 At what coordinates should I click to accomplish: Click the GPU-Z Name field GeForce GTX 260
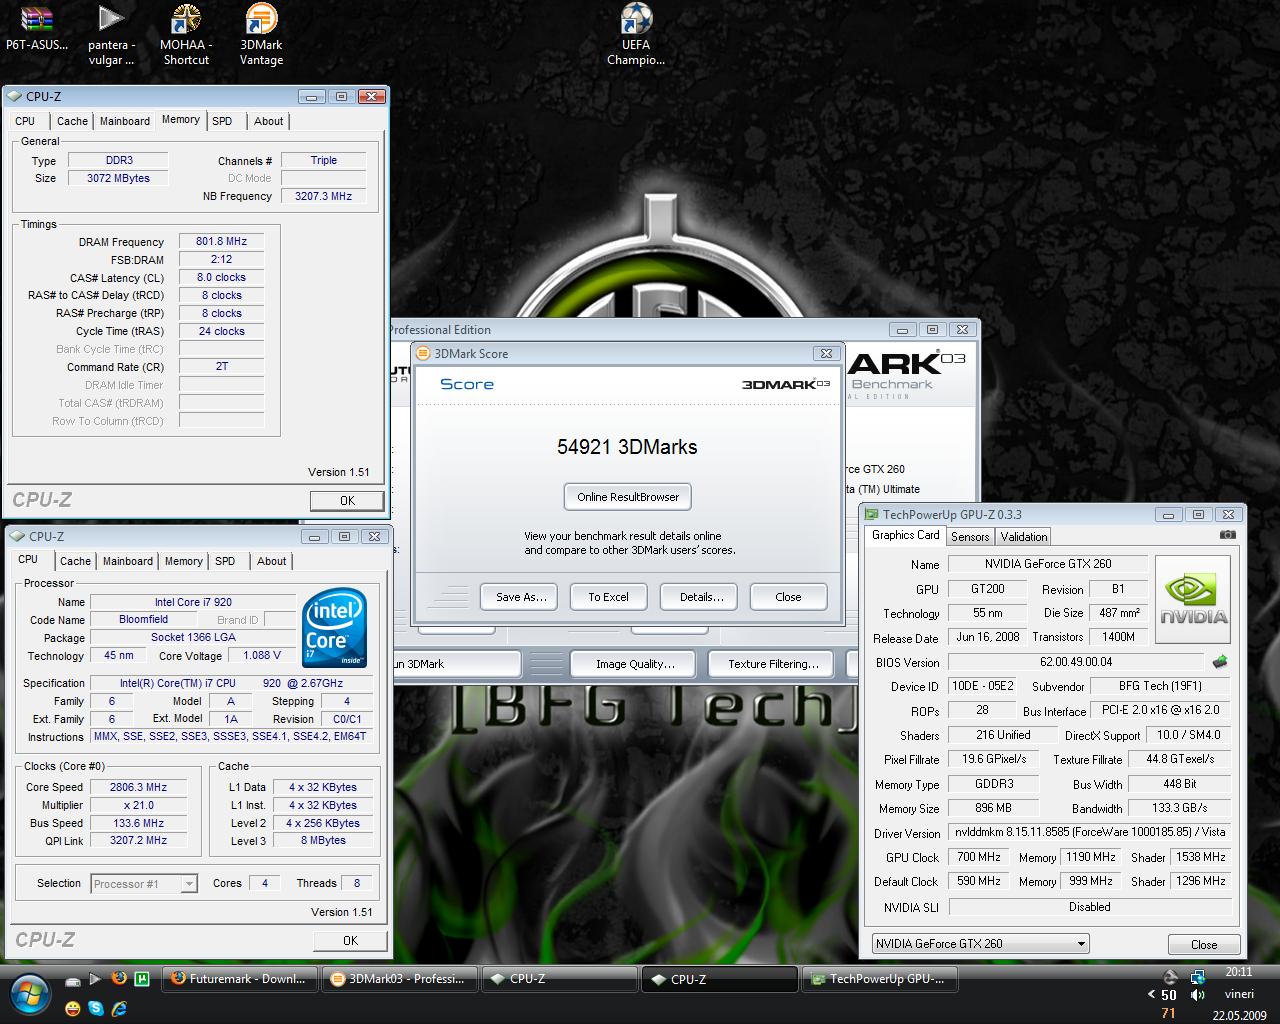[1047, 564]
